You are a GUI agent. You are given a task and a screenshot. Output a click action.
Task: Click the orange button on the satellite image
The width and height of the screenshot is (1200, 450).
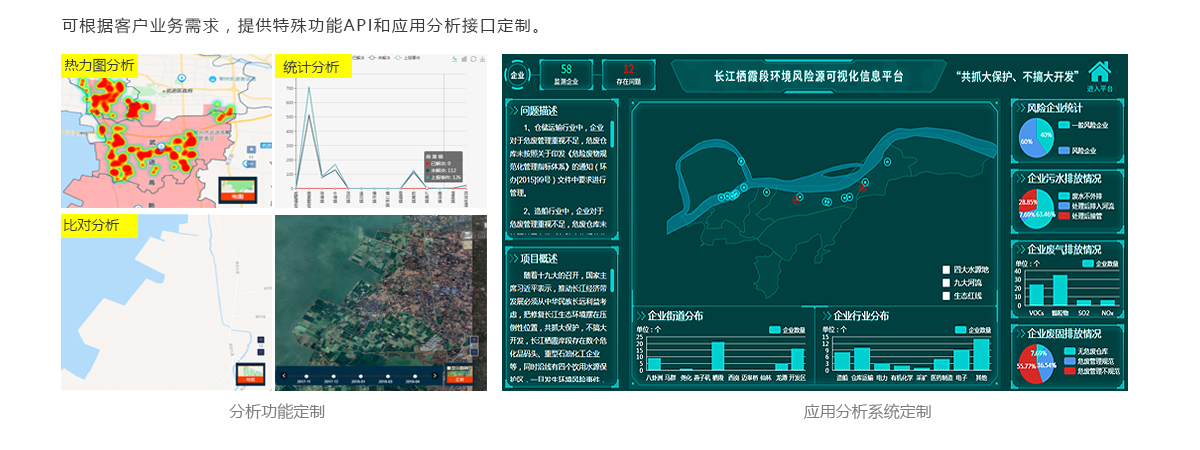point(459,379)
